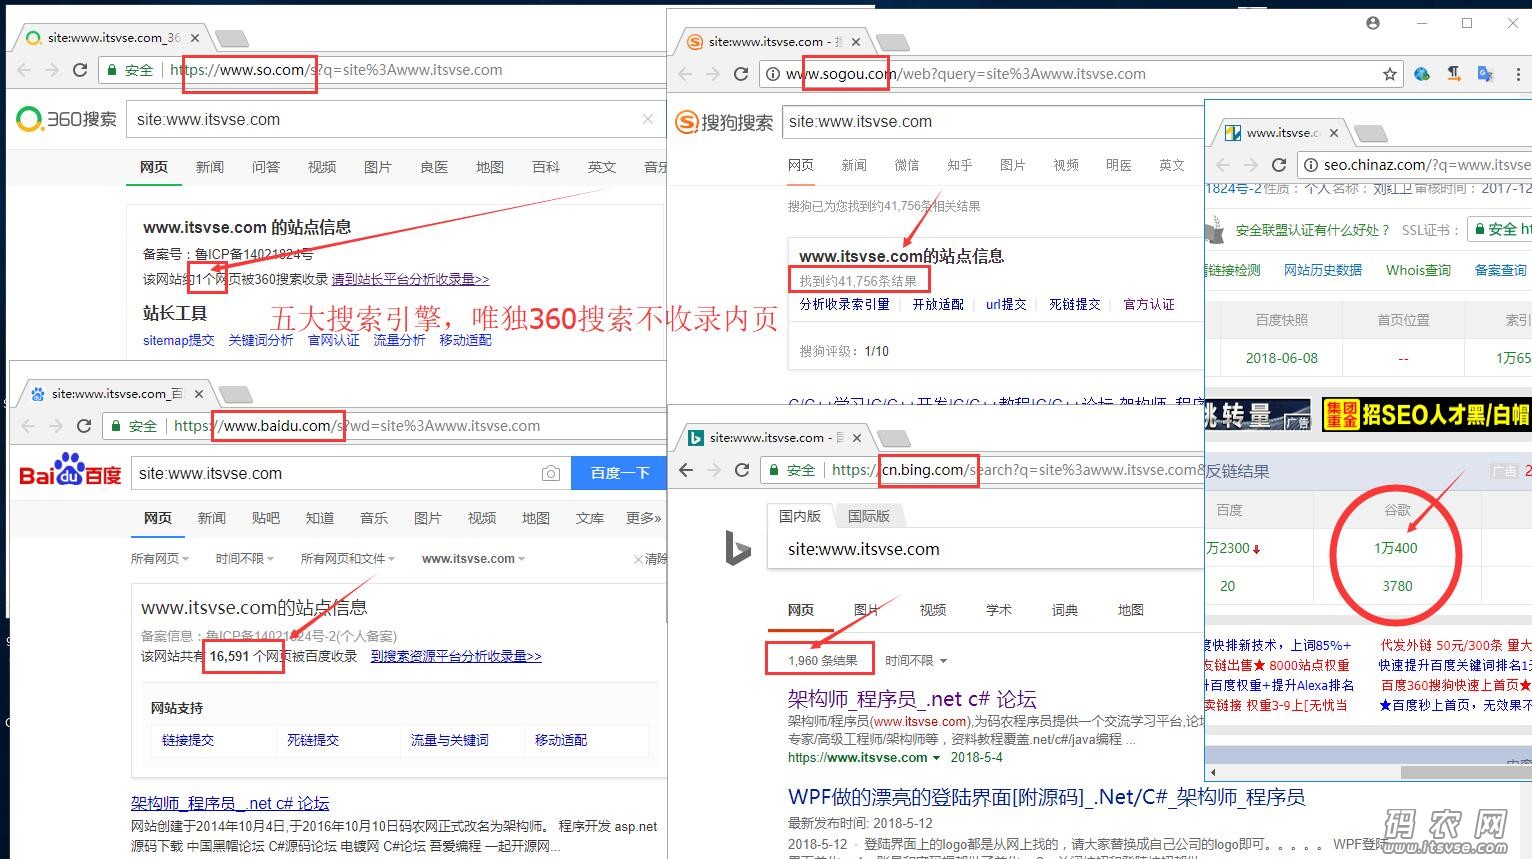Viewport: 1532px width, 859px height.
Task: Reload the chinaz SEO window page
Action: coord(1278,165)
